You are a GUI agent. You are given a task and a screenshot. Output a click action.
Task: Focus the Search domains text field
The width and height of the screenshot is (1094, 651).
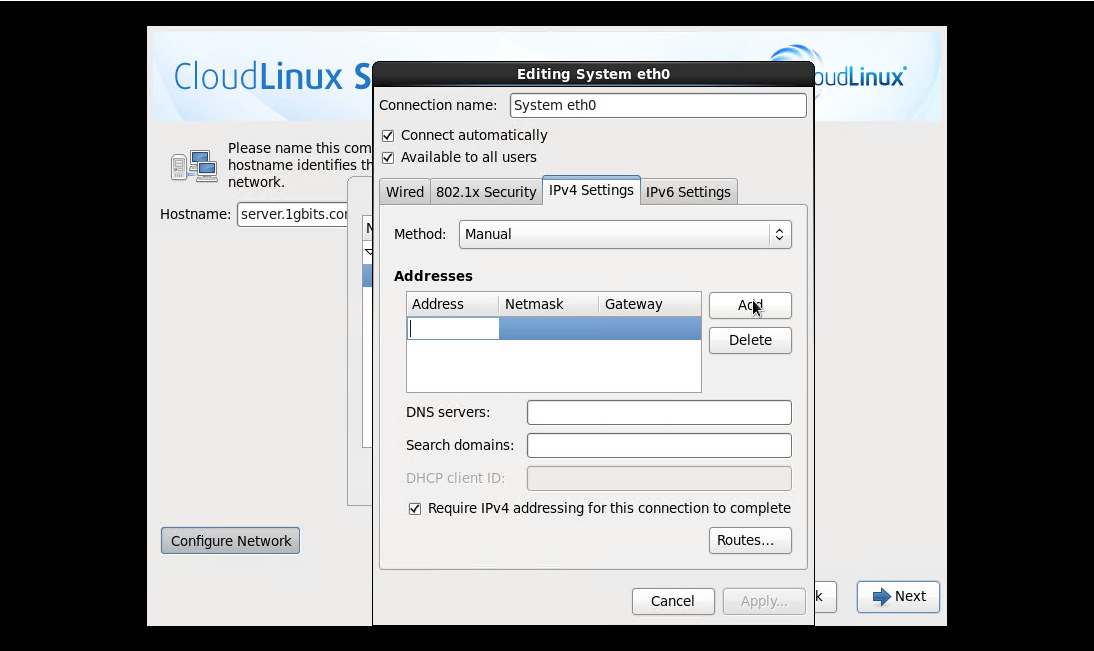tap(659, 445)
